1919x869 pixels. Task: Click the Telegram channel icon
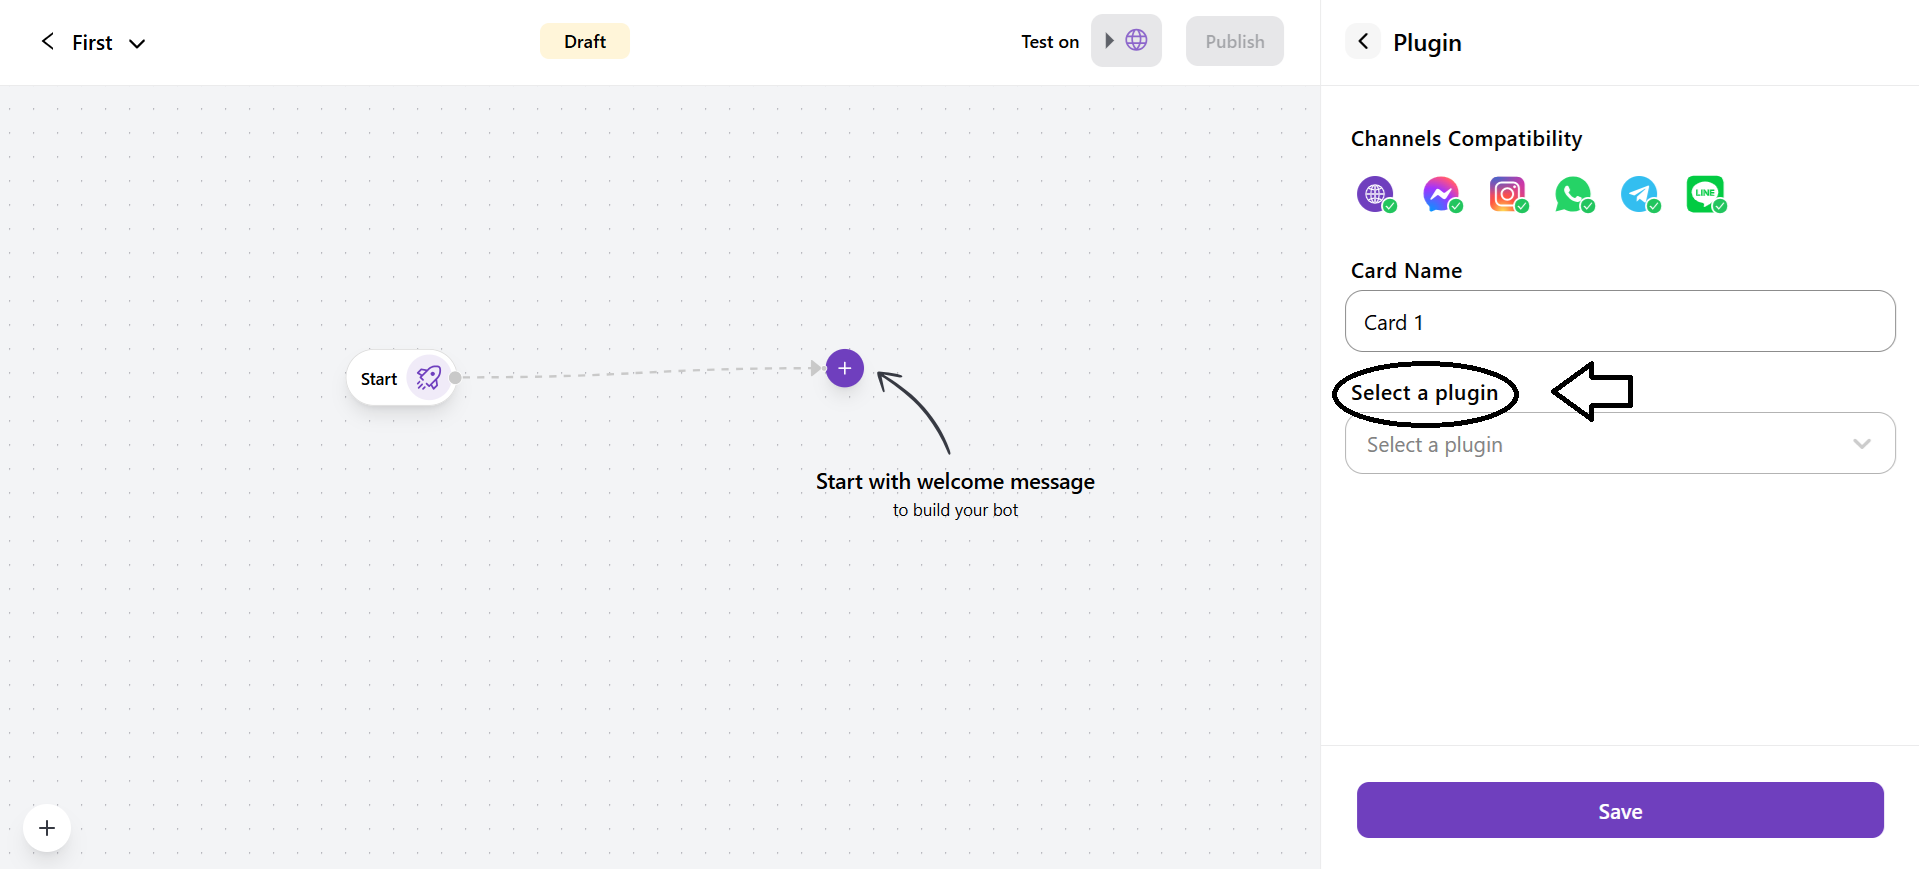(x=1639, y=194)
